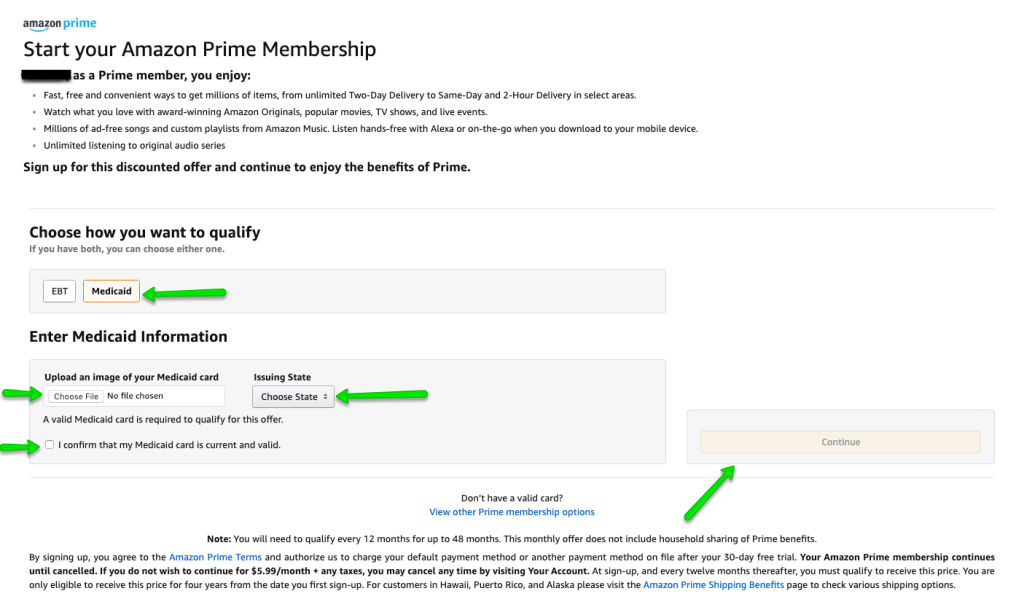Select the Medicaid qualification option
Viewport: 1024px width, 607px height.
[x=111, y=291]
